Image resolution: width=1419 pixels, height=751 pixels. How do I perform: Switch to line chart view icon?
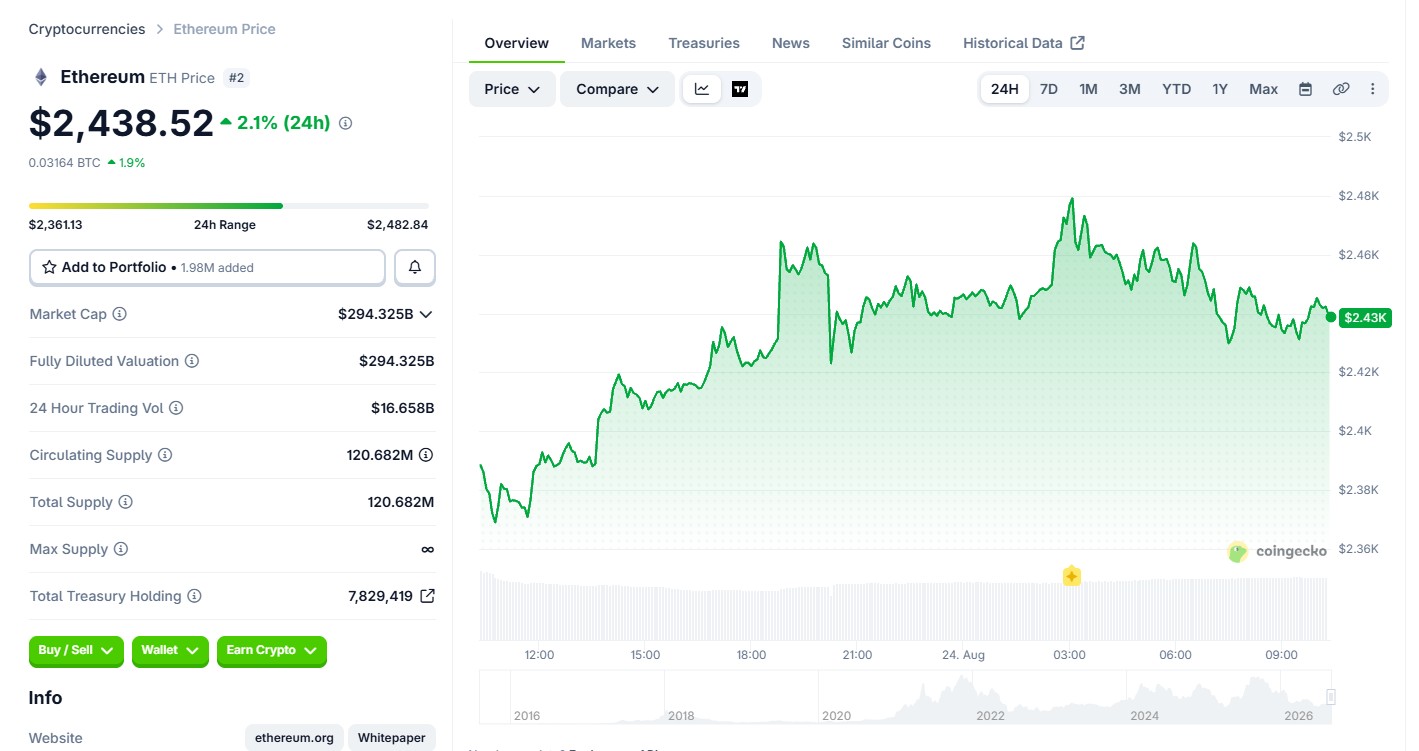point(702,89)
